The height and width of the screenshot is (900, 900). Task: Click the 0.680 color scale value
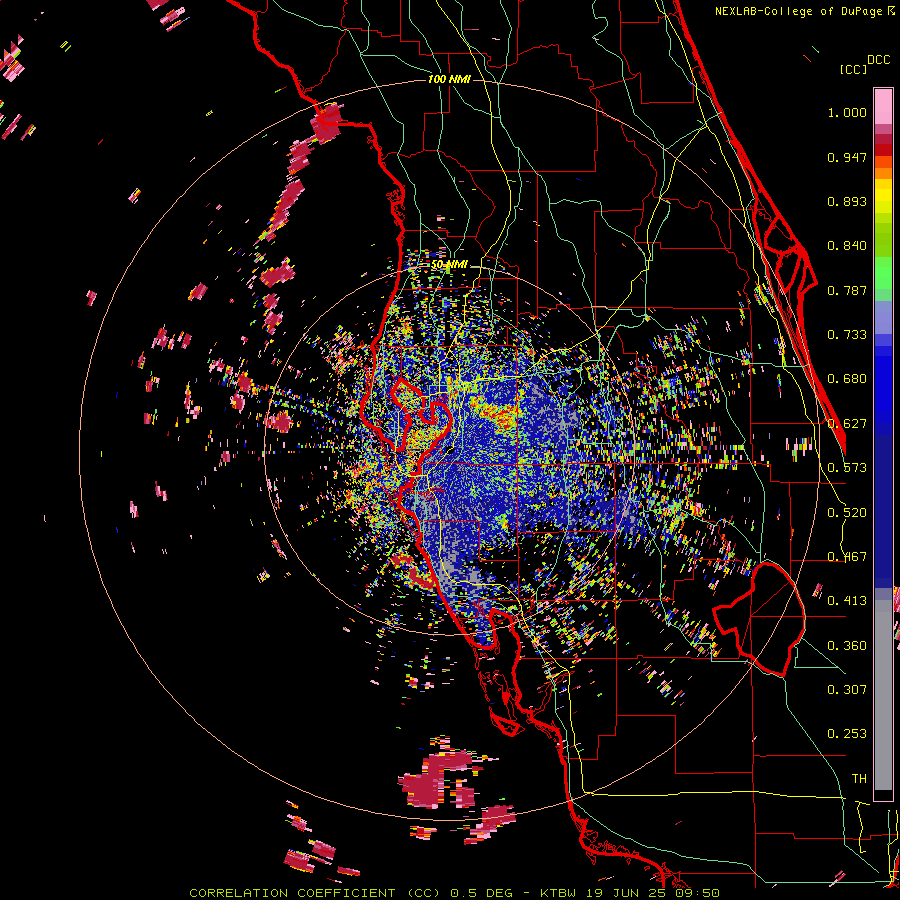pos(847,379)
